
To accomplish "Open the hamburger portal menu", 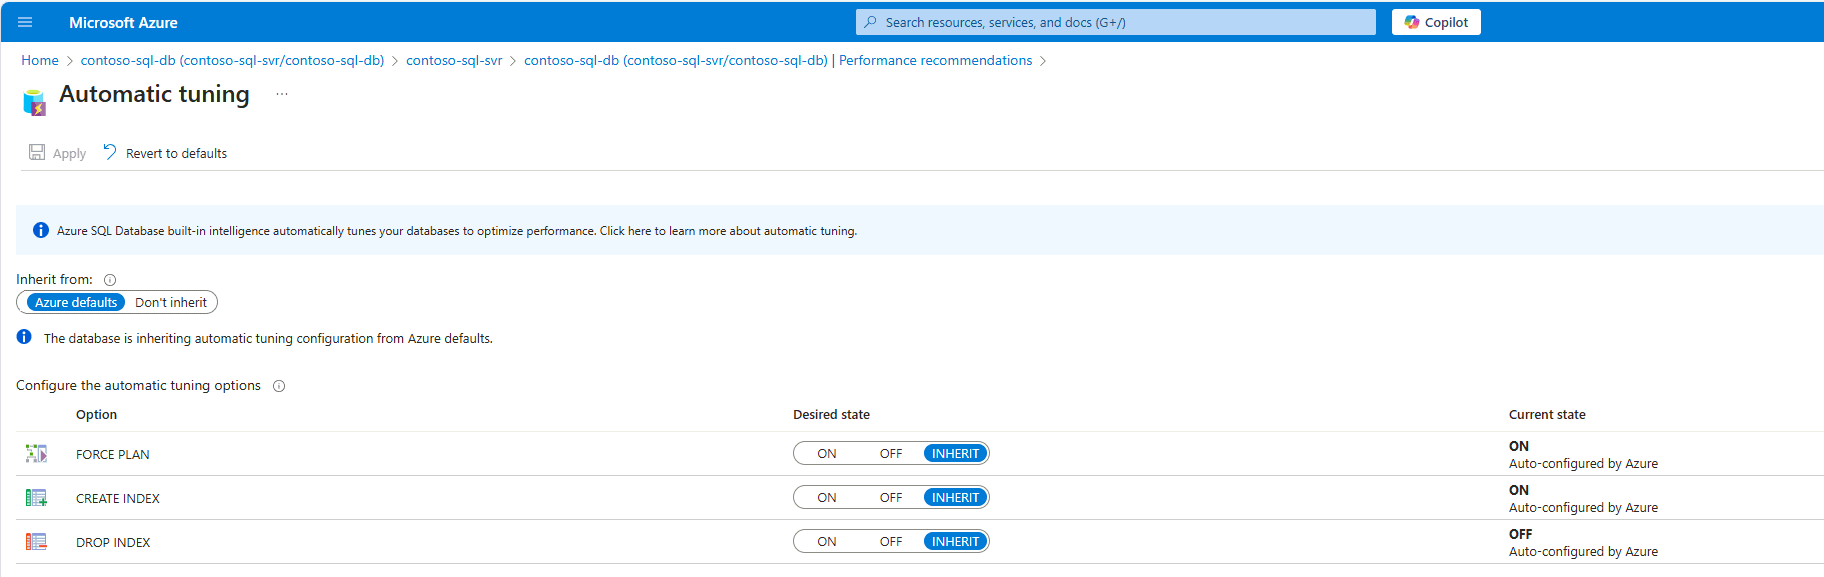I will tap(25, 22).
